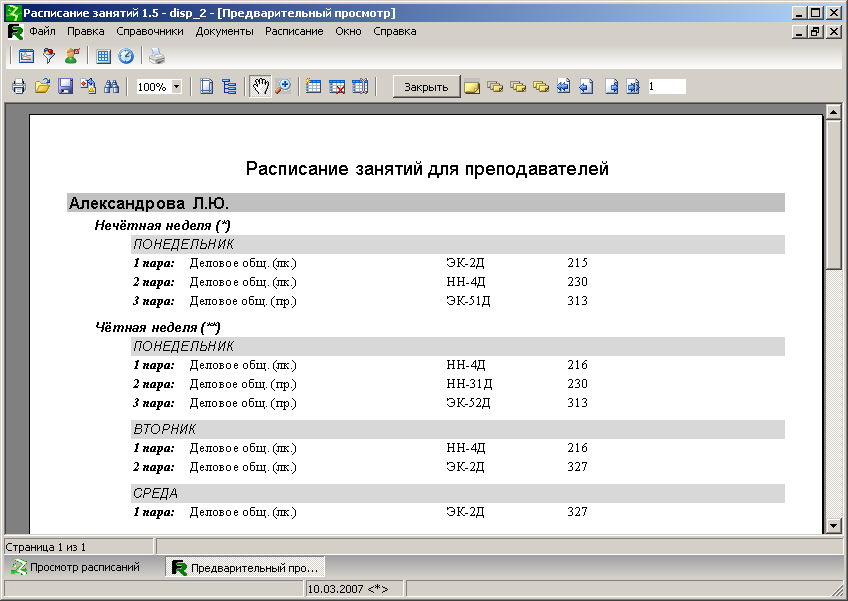848x601 pixels.
Task: Click the Нечётная неделя (*) label
Action: pyautogui.click(x=163, y=225)
